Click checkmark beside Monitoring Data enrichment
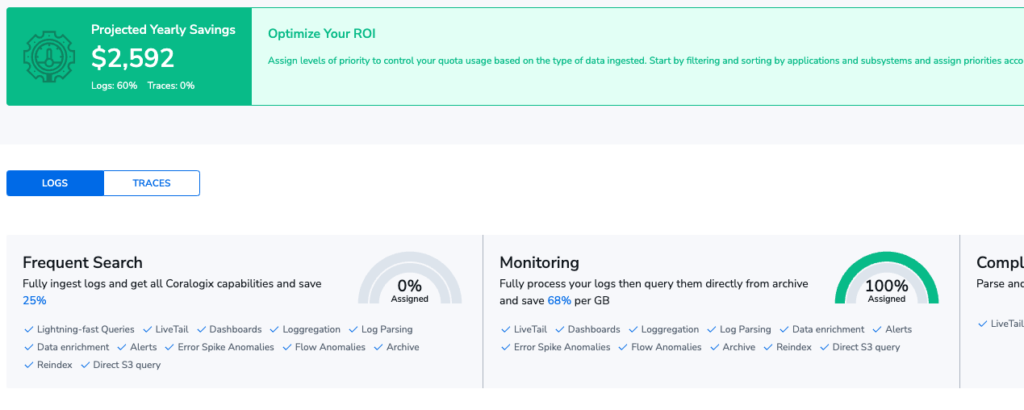 pyautogui.click(x=784, y=330)
